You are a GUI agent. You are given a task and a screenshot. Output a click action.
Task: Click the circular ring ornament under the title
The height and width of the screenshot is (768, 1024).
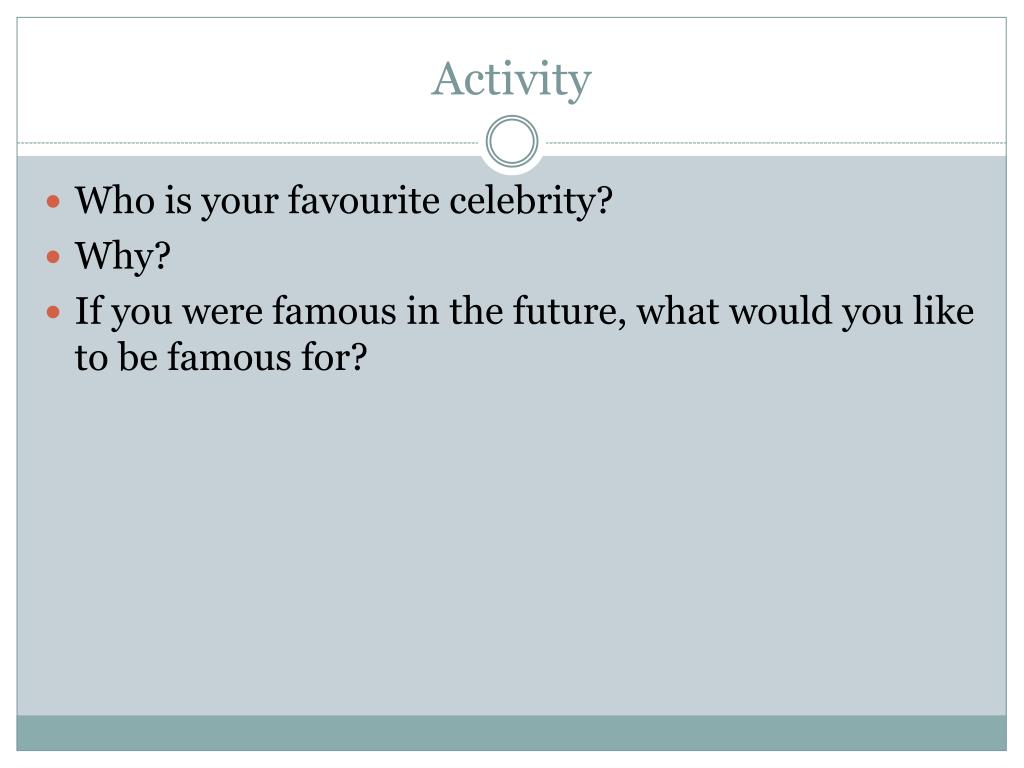click(512, 142)
